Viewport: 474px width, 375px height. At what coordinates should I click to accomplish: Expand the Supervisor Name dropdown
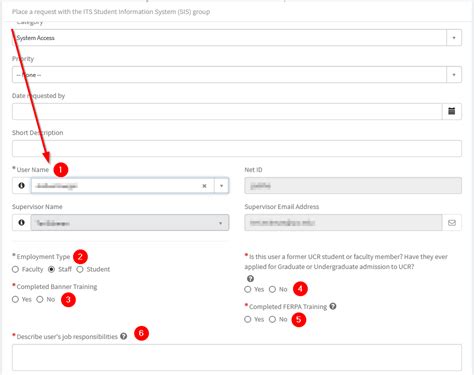[130, 223]
